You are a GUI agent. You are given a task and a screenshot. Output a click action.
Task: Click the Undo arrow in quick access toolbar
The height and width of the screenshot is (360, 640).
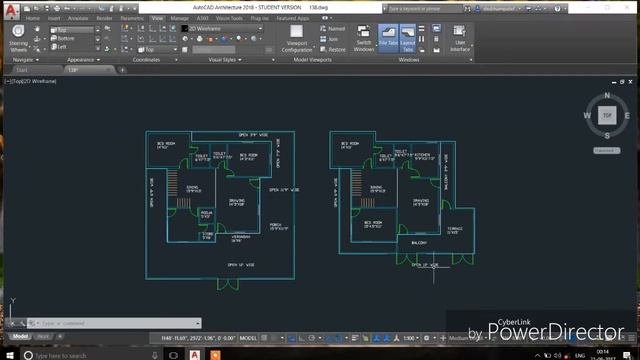(x=67, y=8)
